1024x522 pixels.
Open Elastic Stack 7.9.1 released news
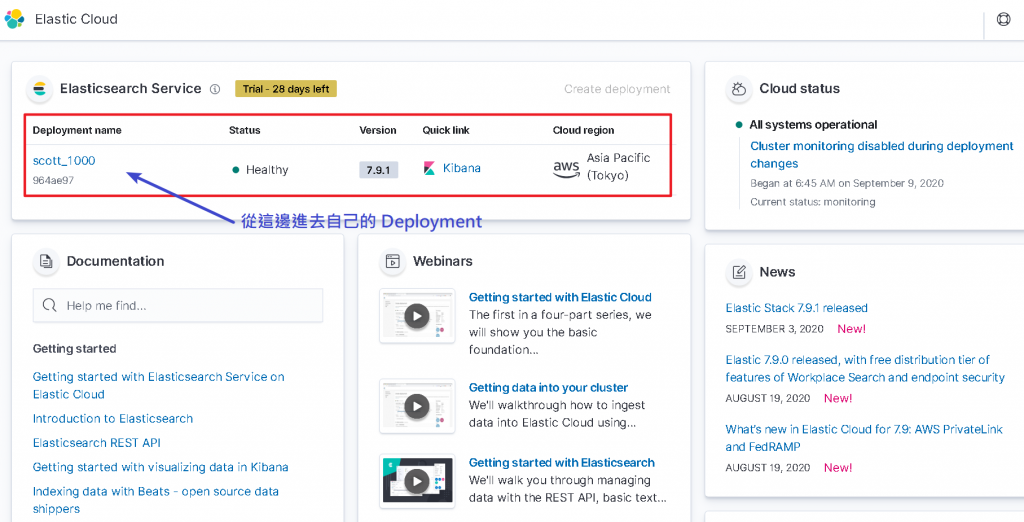(x=797, y=308)
